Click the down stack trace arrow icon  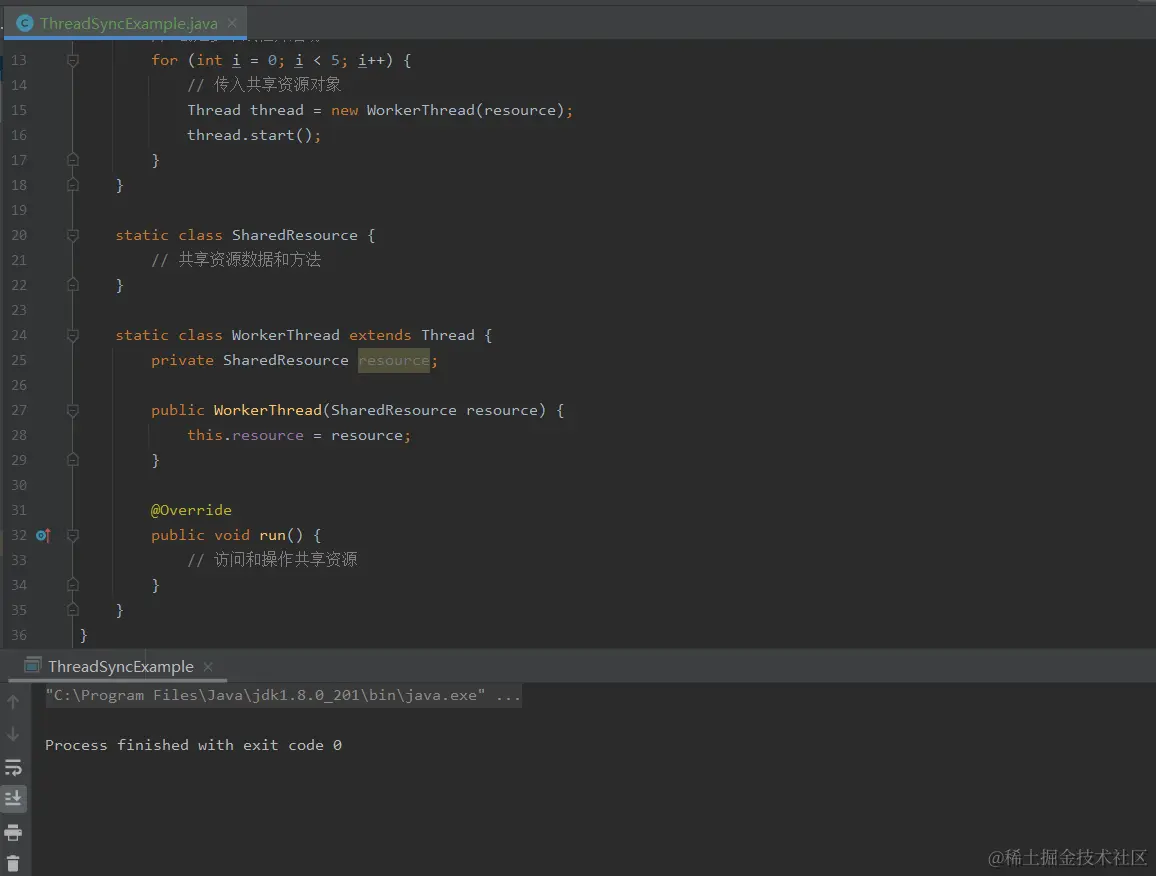tap(13, 734)
